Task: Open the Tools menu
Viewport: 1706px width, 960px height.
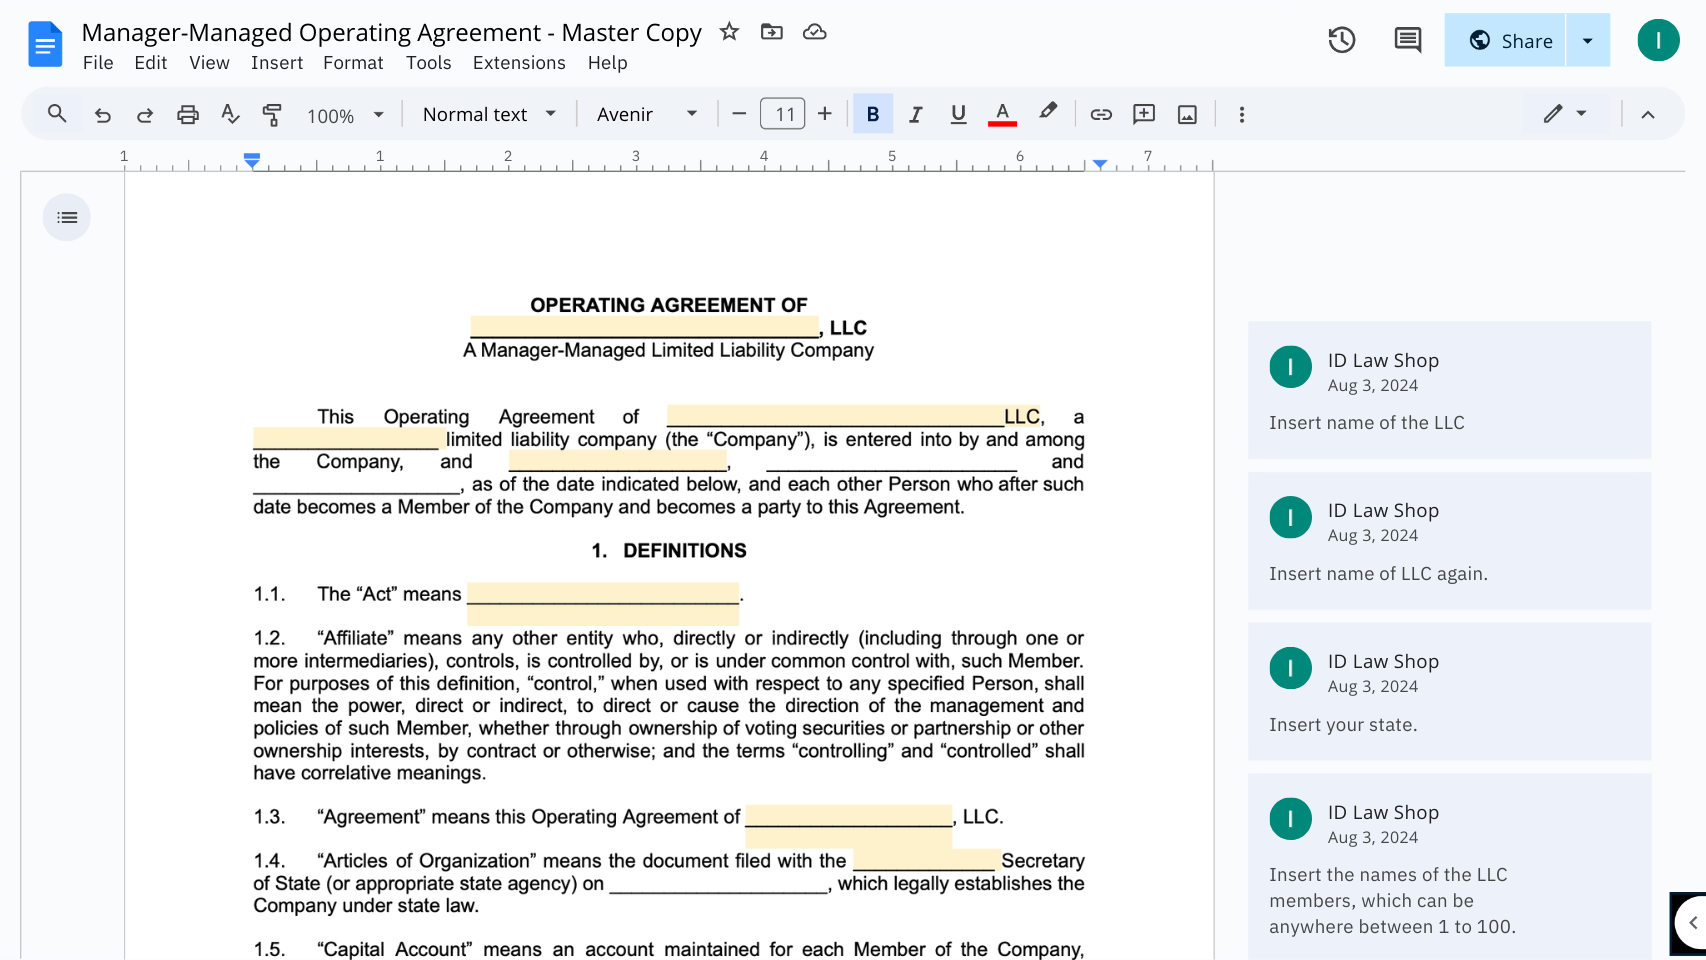Action: pyautogui.click(x=428, y=63)
